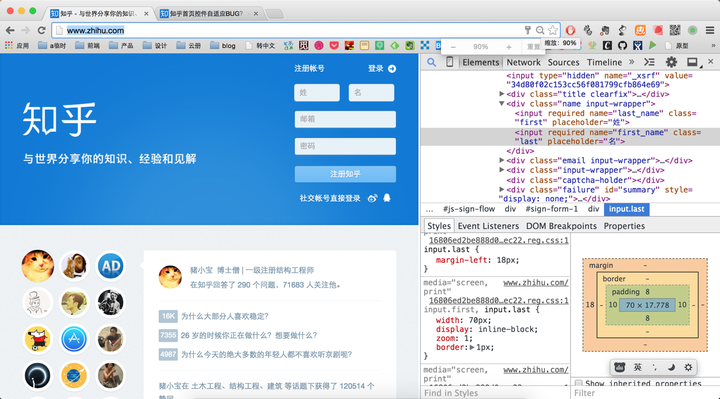Zoom in with the plus button in zoom popup
The height and width of the screenshot is (399, 720).
509,47
